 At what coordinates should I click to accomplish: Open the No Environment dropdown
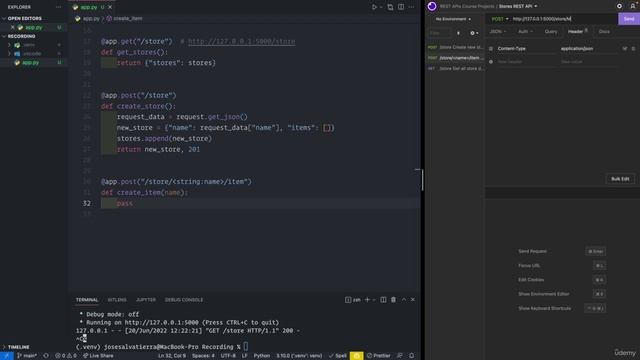[453, 19]
